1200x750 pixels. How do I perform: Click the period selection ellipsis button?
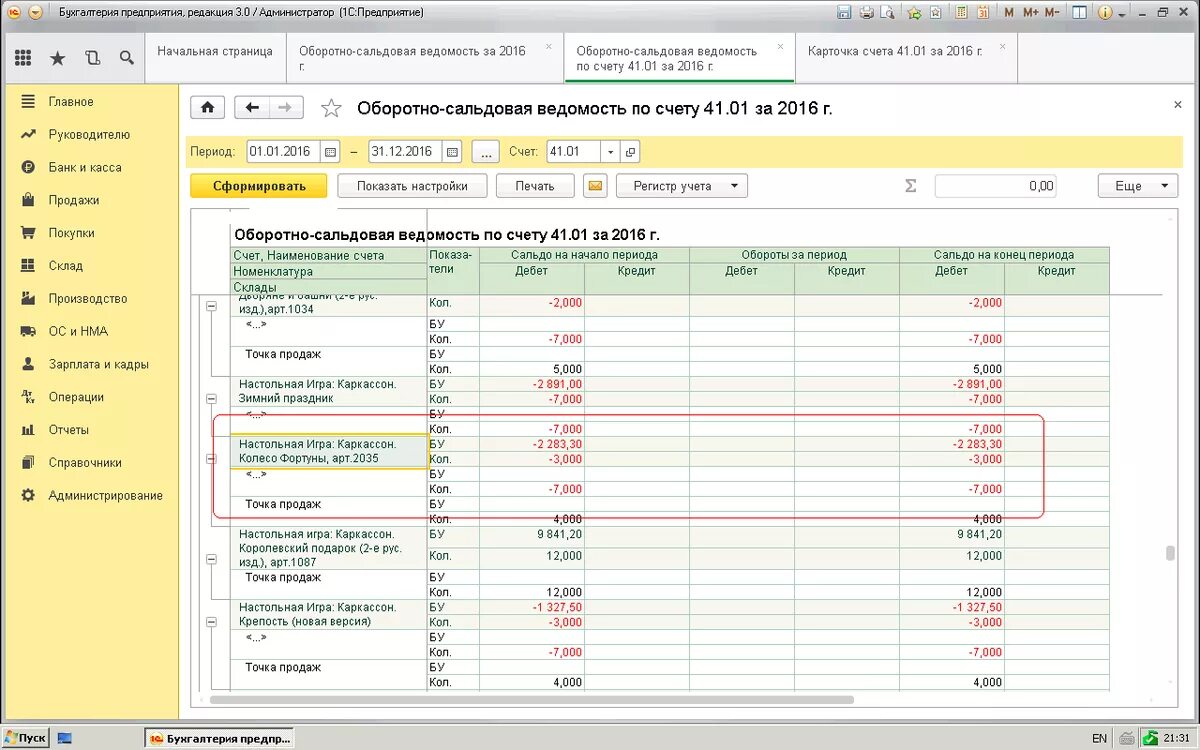(x=485, y=152)
